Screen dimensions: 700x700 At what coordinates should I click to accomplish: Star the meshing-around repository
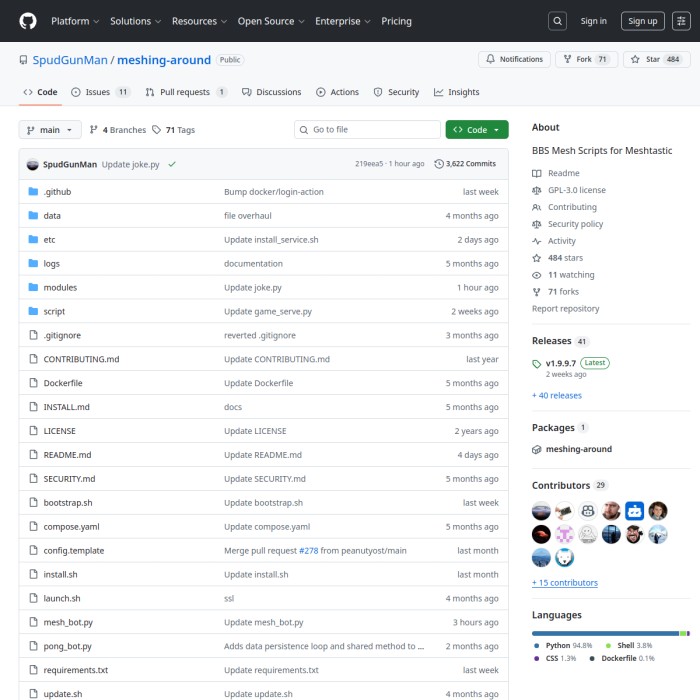(x=657, y=60)
